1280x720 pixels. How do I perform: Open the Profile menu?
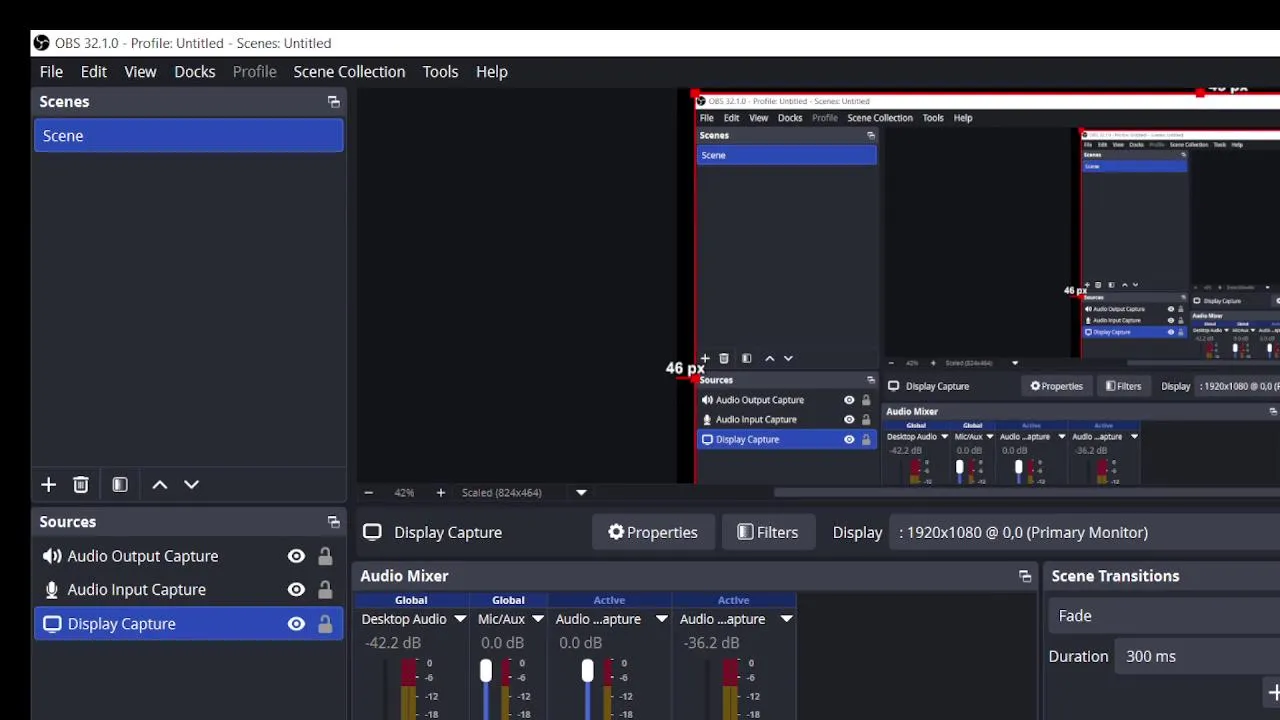click(x=255, y=72)
